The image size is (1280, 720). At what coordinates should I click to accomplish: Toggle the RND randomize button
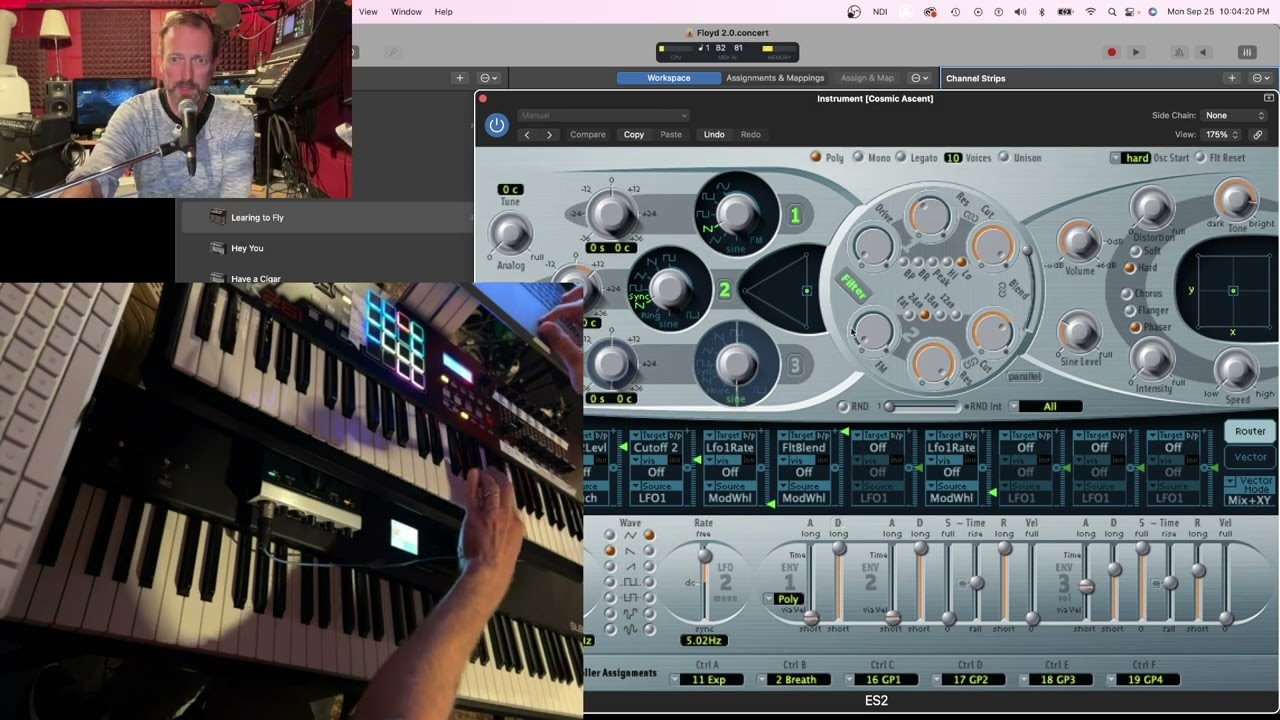pos(844,406)
